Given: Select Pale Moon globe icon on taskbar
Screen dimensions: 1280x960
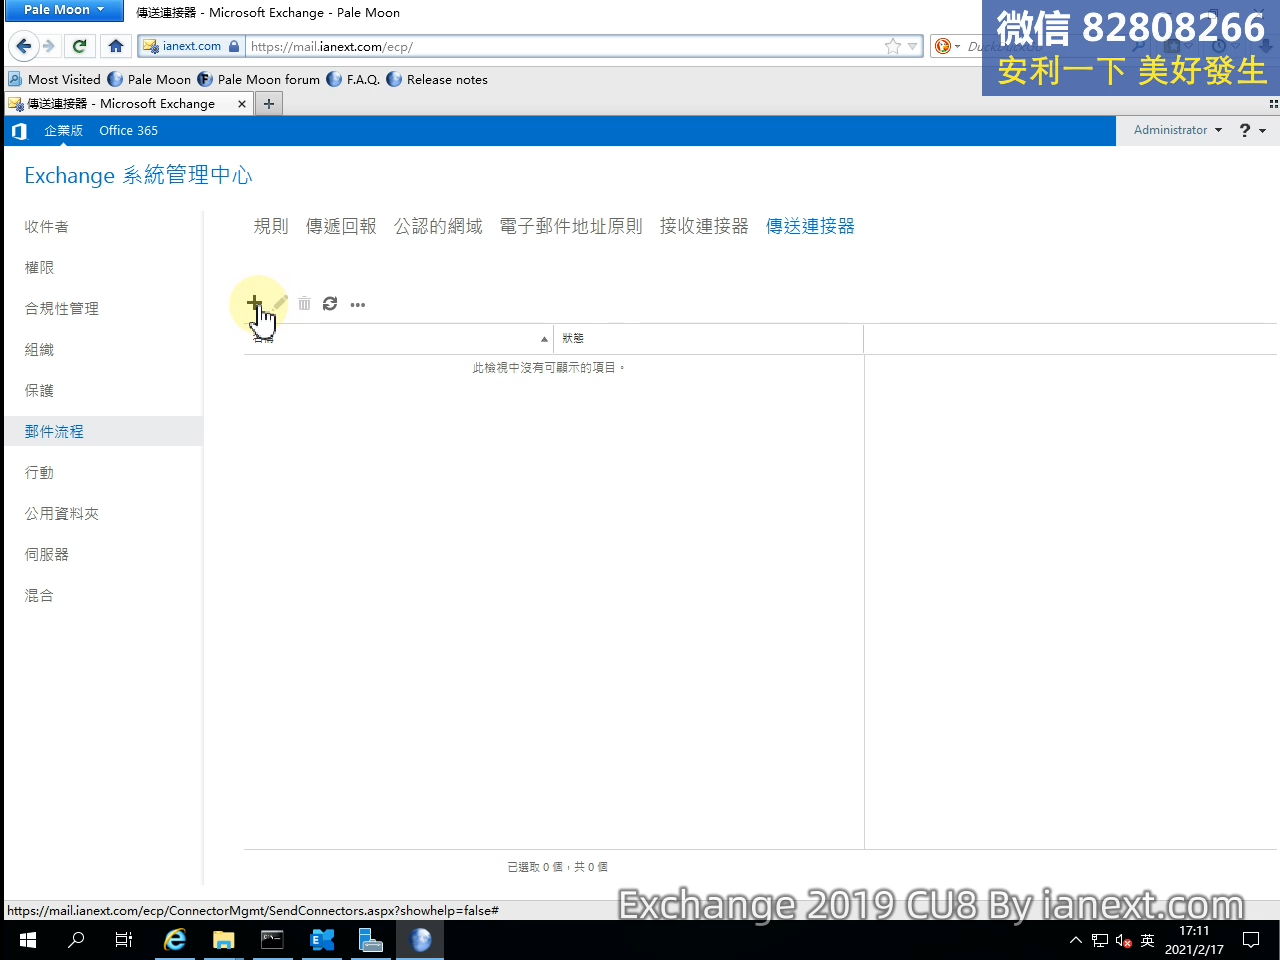Looking at the screenshot, I should pos(421,940).
